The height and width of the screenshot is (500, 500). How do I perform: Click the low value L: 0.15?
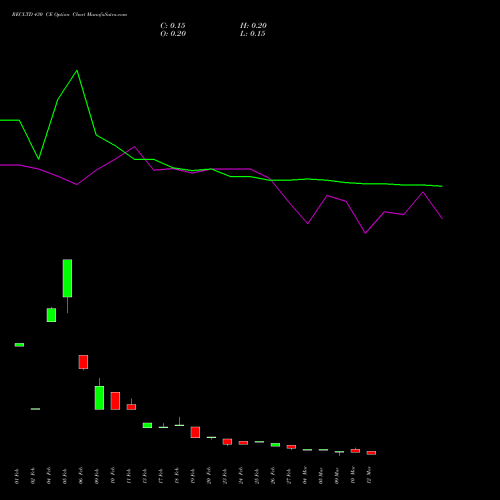[253, 34]
